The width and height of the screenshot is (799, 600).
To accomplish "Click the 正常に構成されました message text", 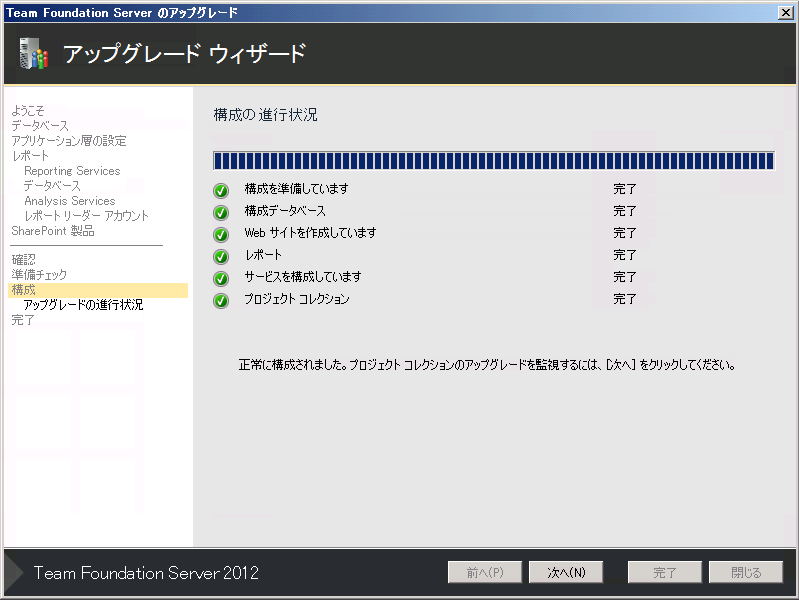I will click(x=487, y=365).
